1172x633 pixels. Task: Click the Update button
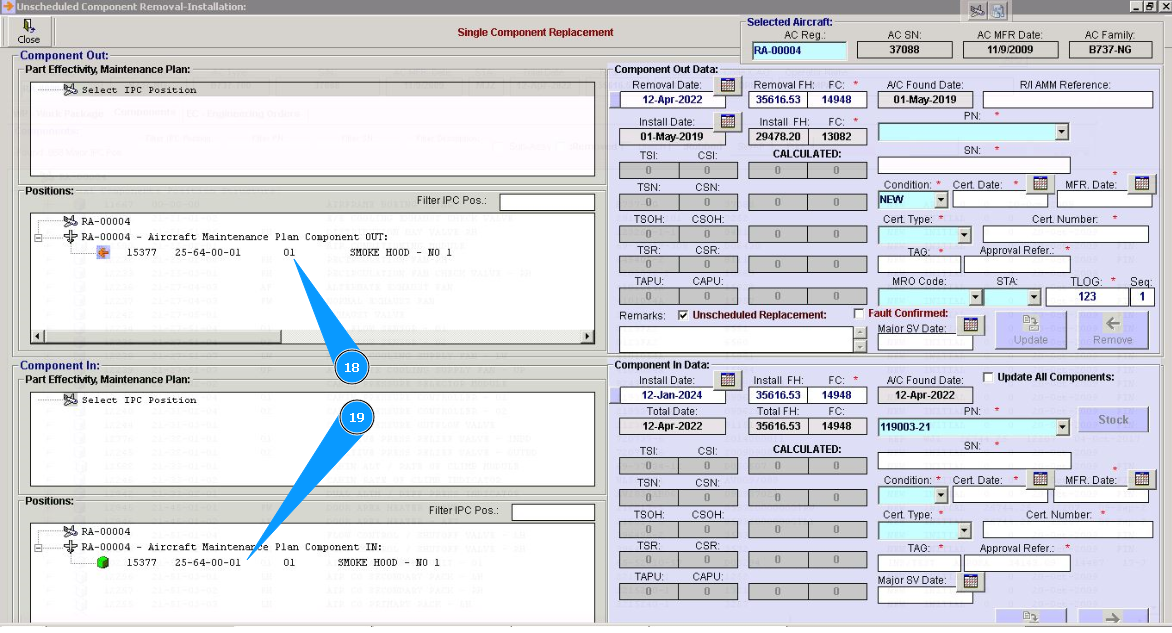1031,330
